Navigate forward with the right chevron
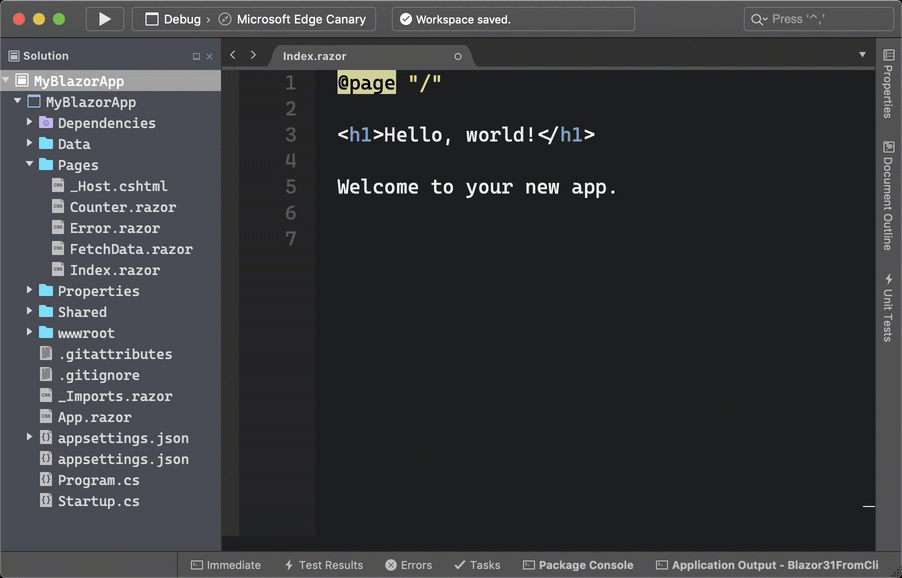 coord(253,55)
